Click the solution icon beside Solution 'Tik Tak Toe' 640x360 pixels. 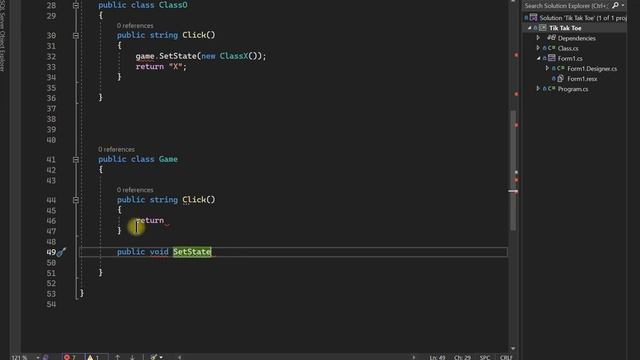tap(533, 18)
